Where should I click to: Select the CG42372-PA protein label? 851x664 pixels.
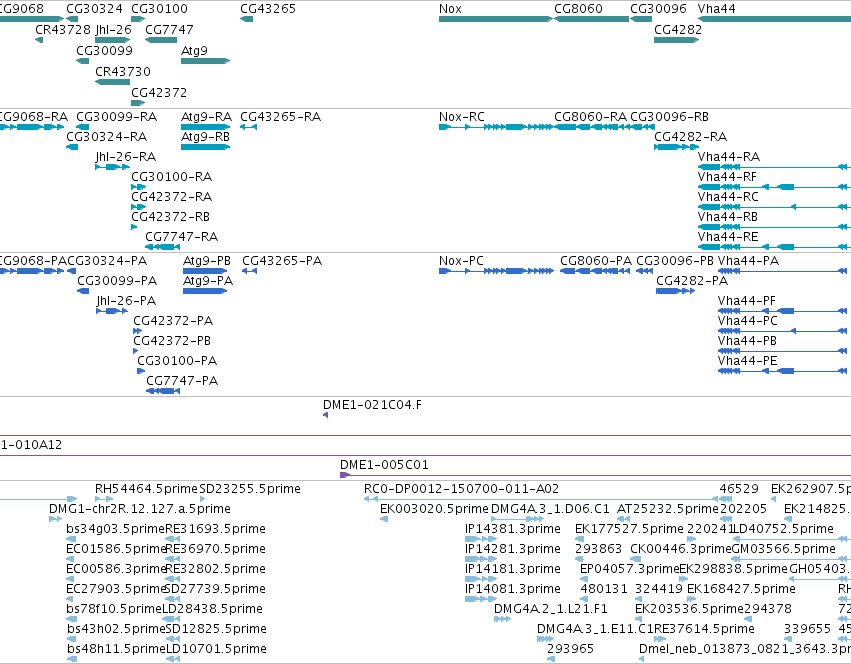point(173,321)
